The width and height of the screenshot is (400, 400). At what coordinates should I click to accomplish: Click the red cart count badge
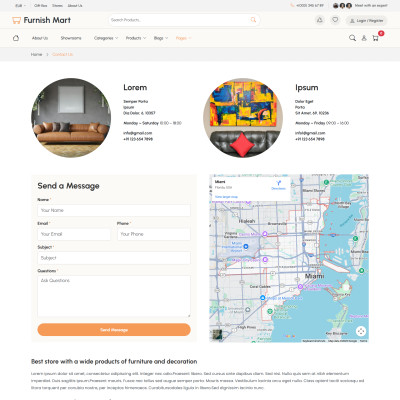point(381,33)
